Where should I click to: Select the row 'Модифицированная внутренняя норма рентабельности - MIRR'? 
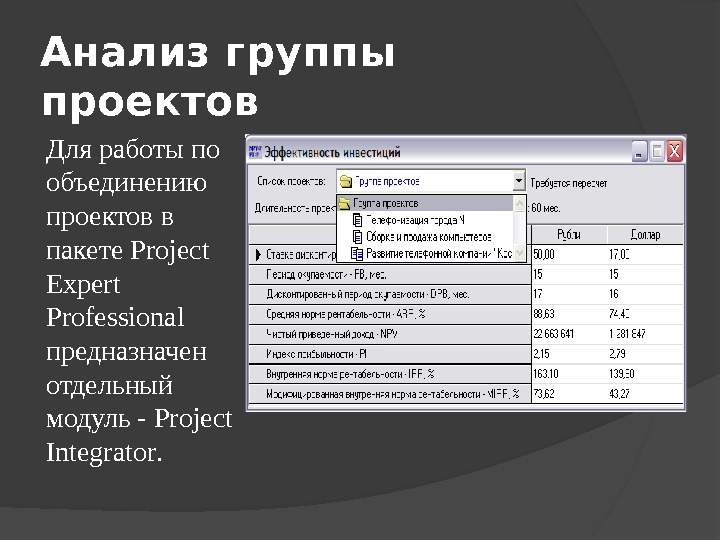[390, 394]
